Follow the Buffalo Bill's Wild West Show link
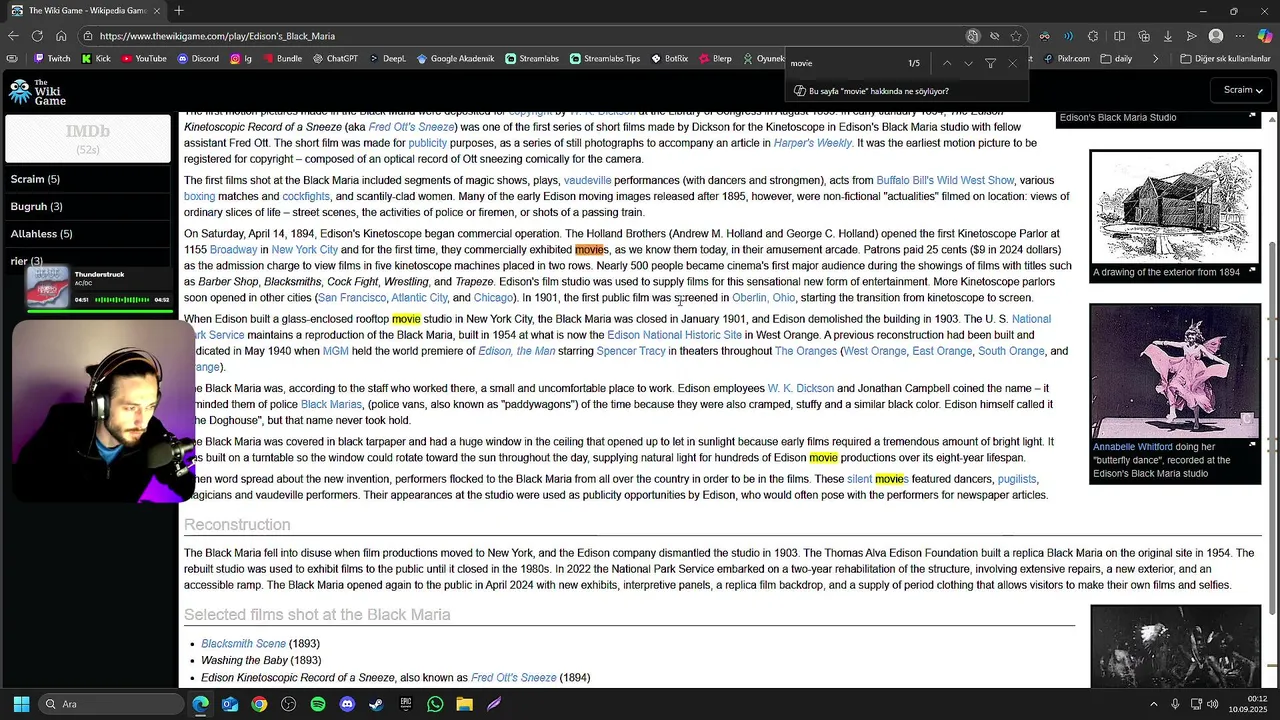The image size is (1280, 720). coord(945,181)
